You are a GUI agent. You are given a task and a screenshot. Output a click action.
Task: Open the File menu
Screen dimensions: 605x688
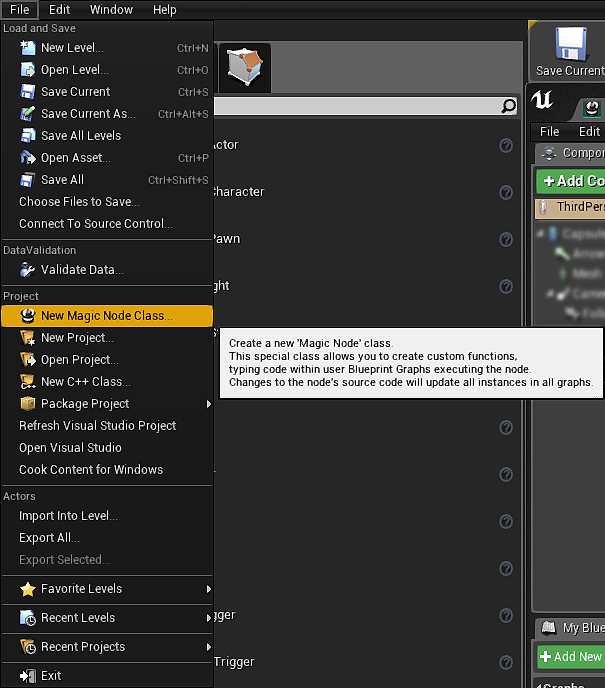(20, 10)
